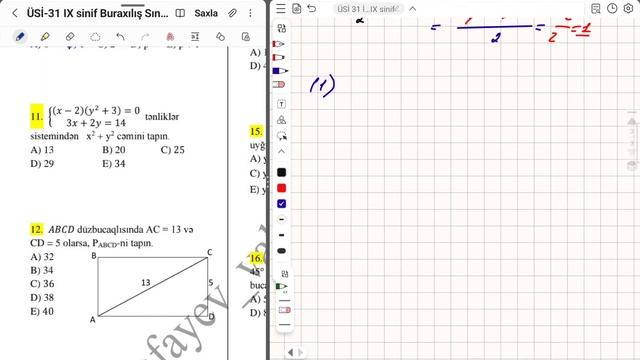Select the pen tool in the notes toolbar
This screenshot has height=360, width=640.
tap(20, 37)
